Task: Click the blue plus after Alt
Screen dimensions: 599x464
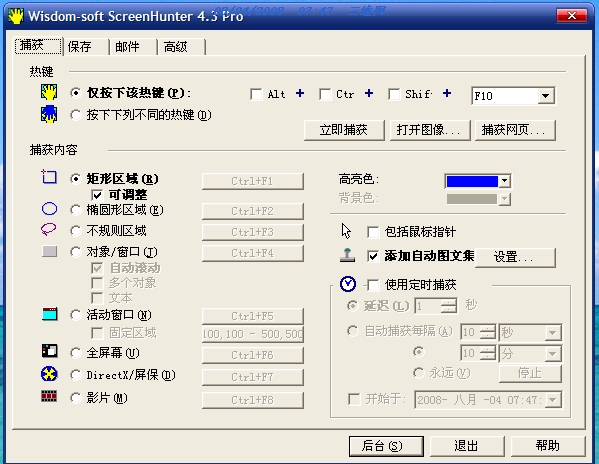Action: point(300,93)
